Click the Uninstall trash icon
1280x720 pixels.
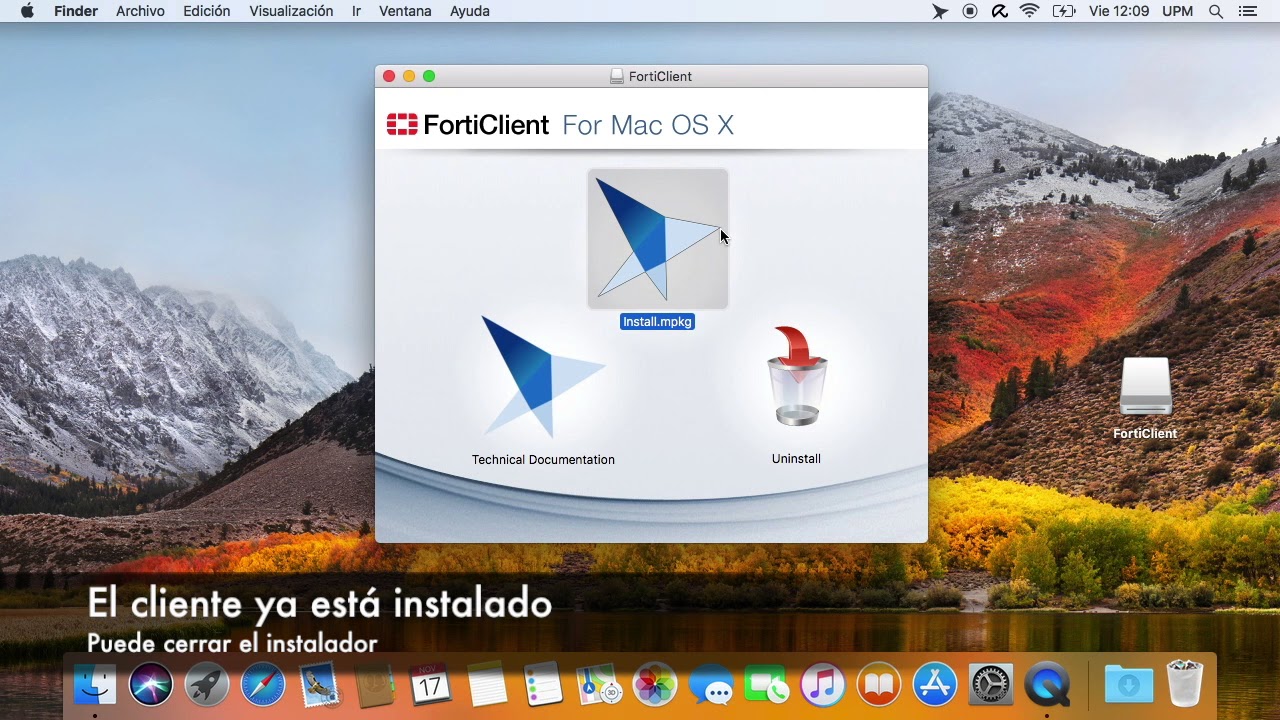point(797,377)
